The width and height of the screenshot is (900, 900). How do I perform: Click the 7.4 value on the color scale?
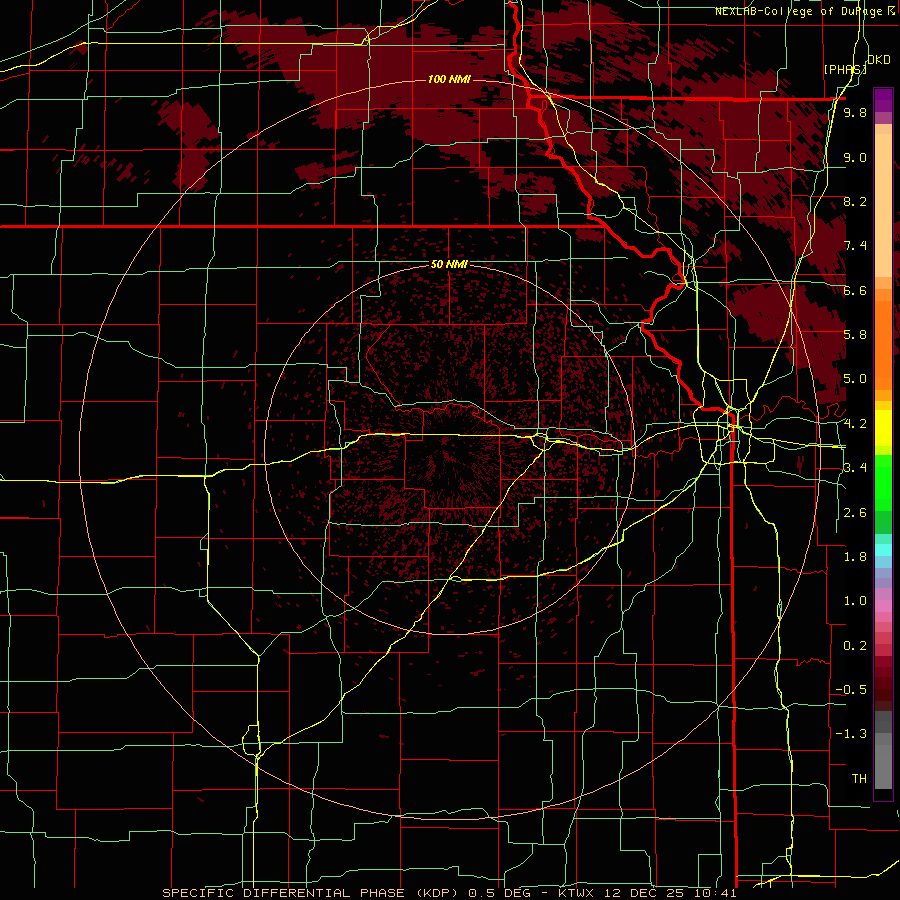[855, 246]
